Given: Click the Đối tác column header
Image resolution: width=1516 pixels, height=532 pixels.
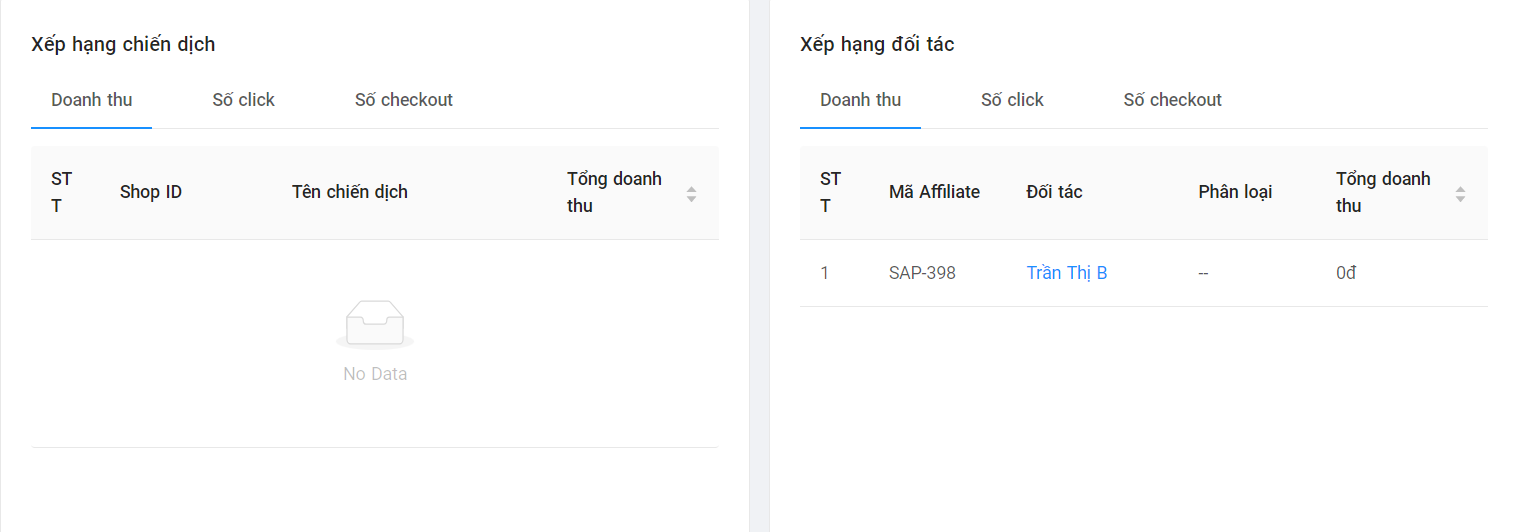Looking at the screenshot, I should 1055,192.
